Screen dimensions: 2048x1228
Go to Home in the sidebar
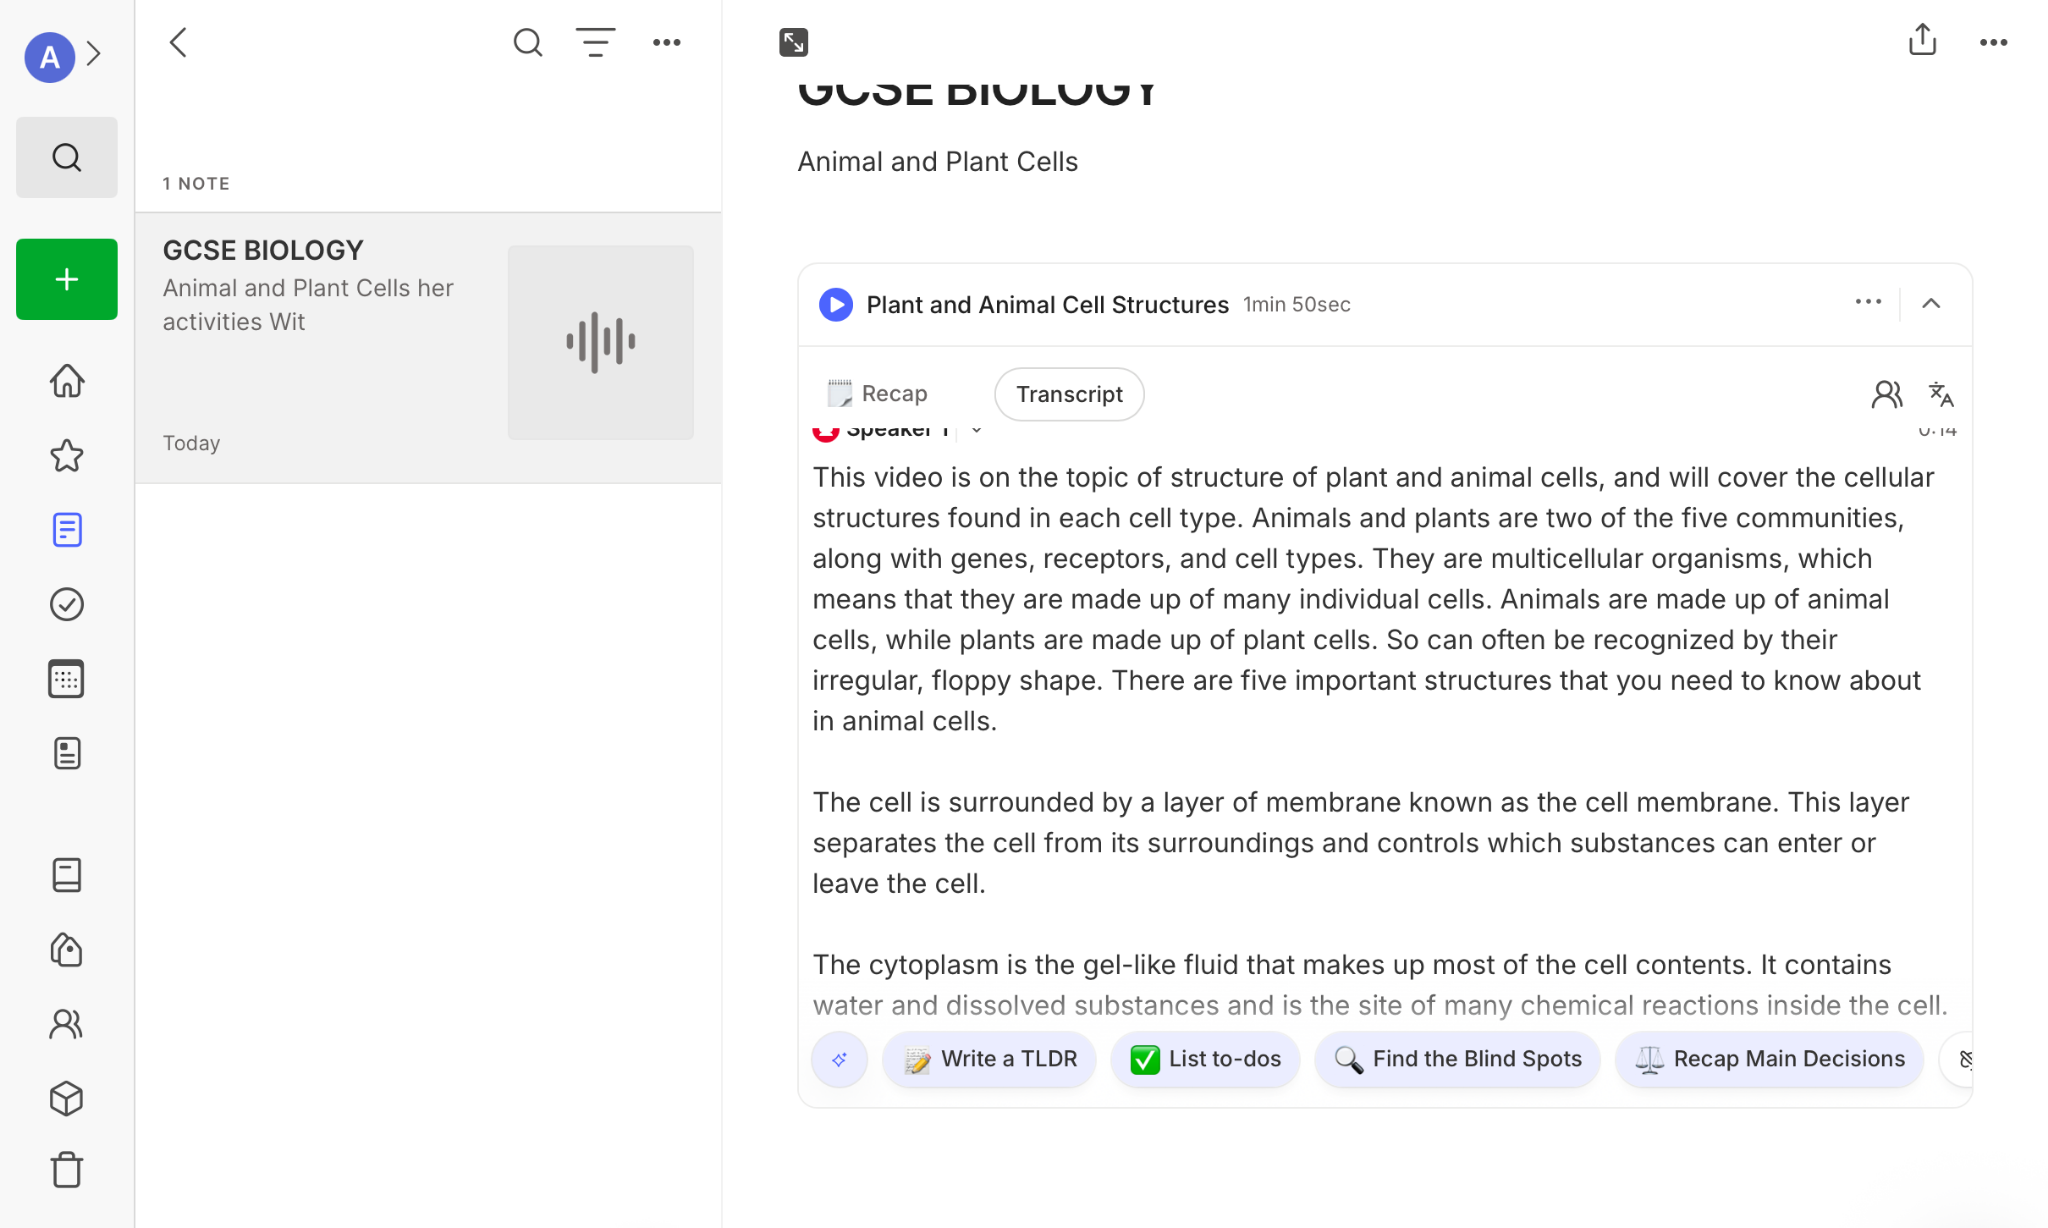point(67,381)
